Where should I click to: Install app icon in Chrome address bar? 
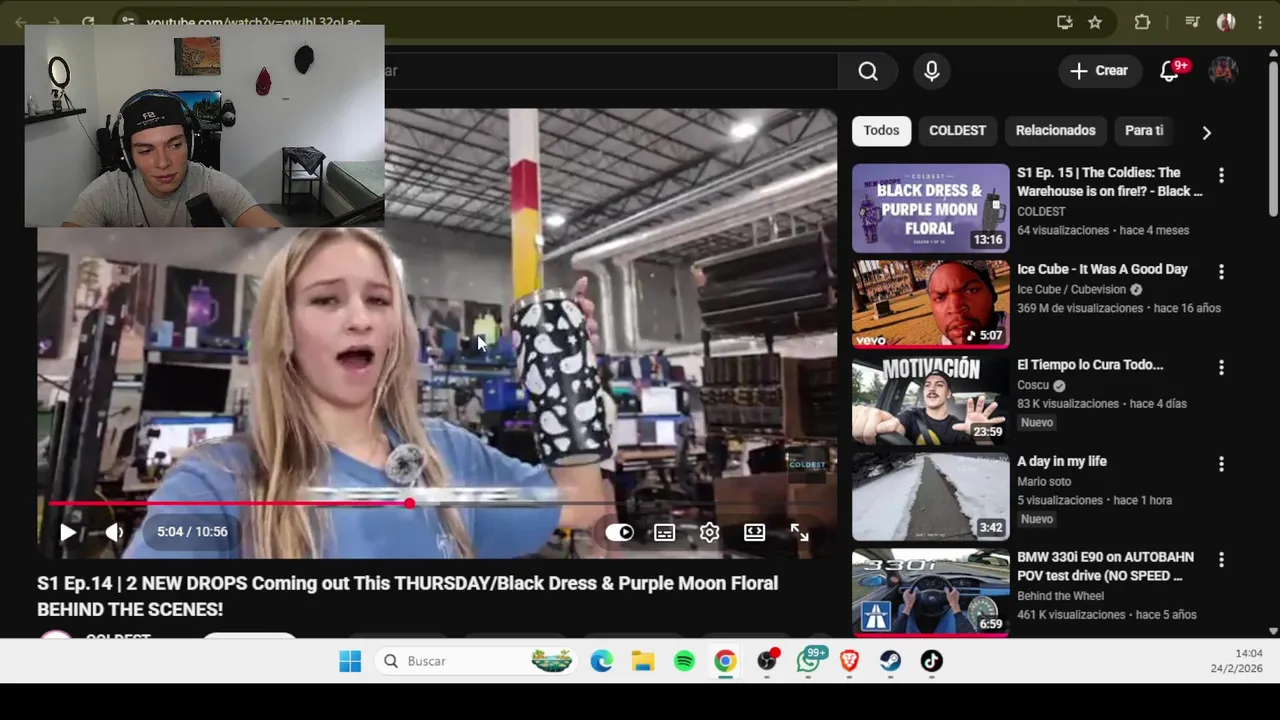point(1065,22)
